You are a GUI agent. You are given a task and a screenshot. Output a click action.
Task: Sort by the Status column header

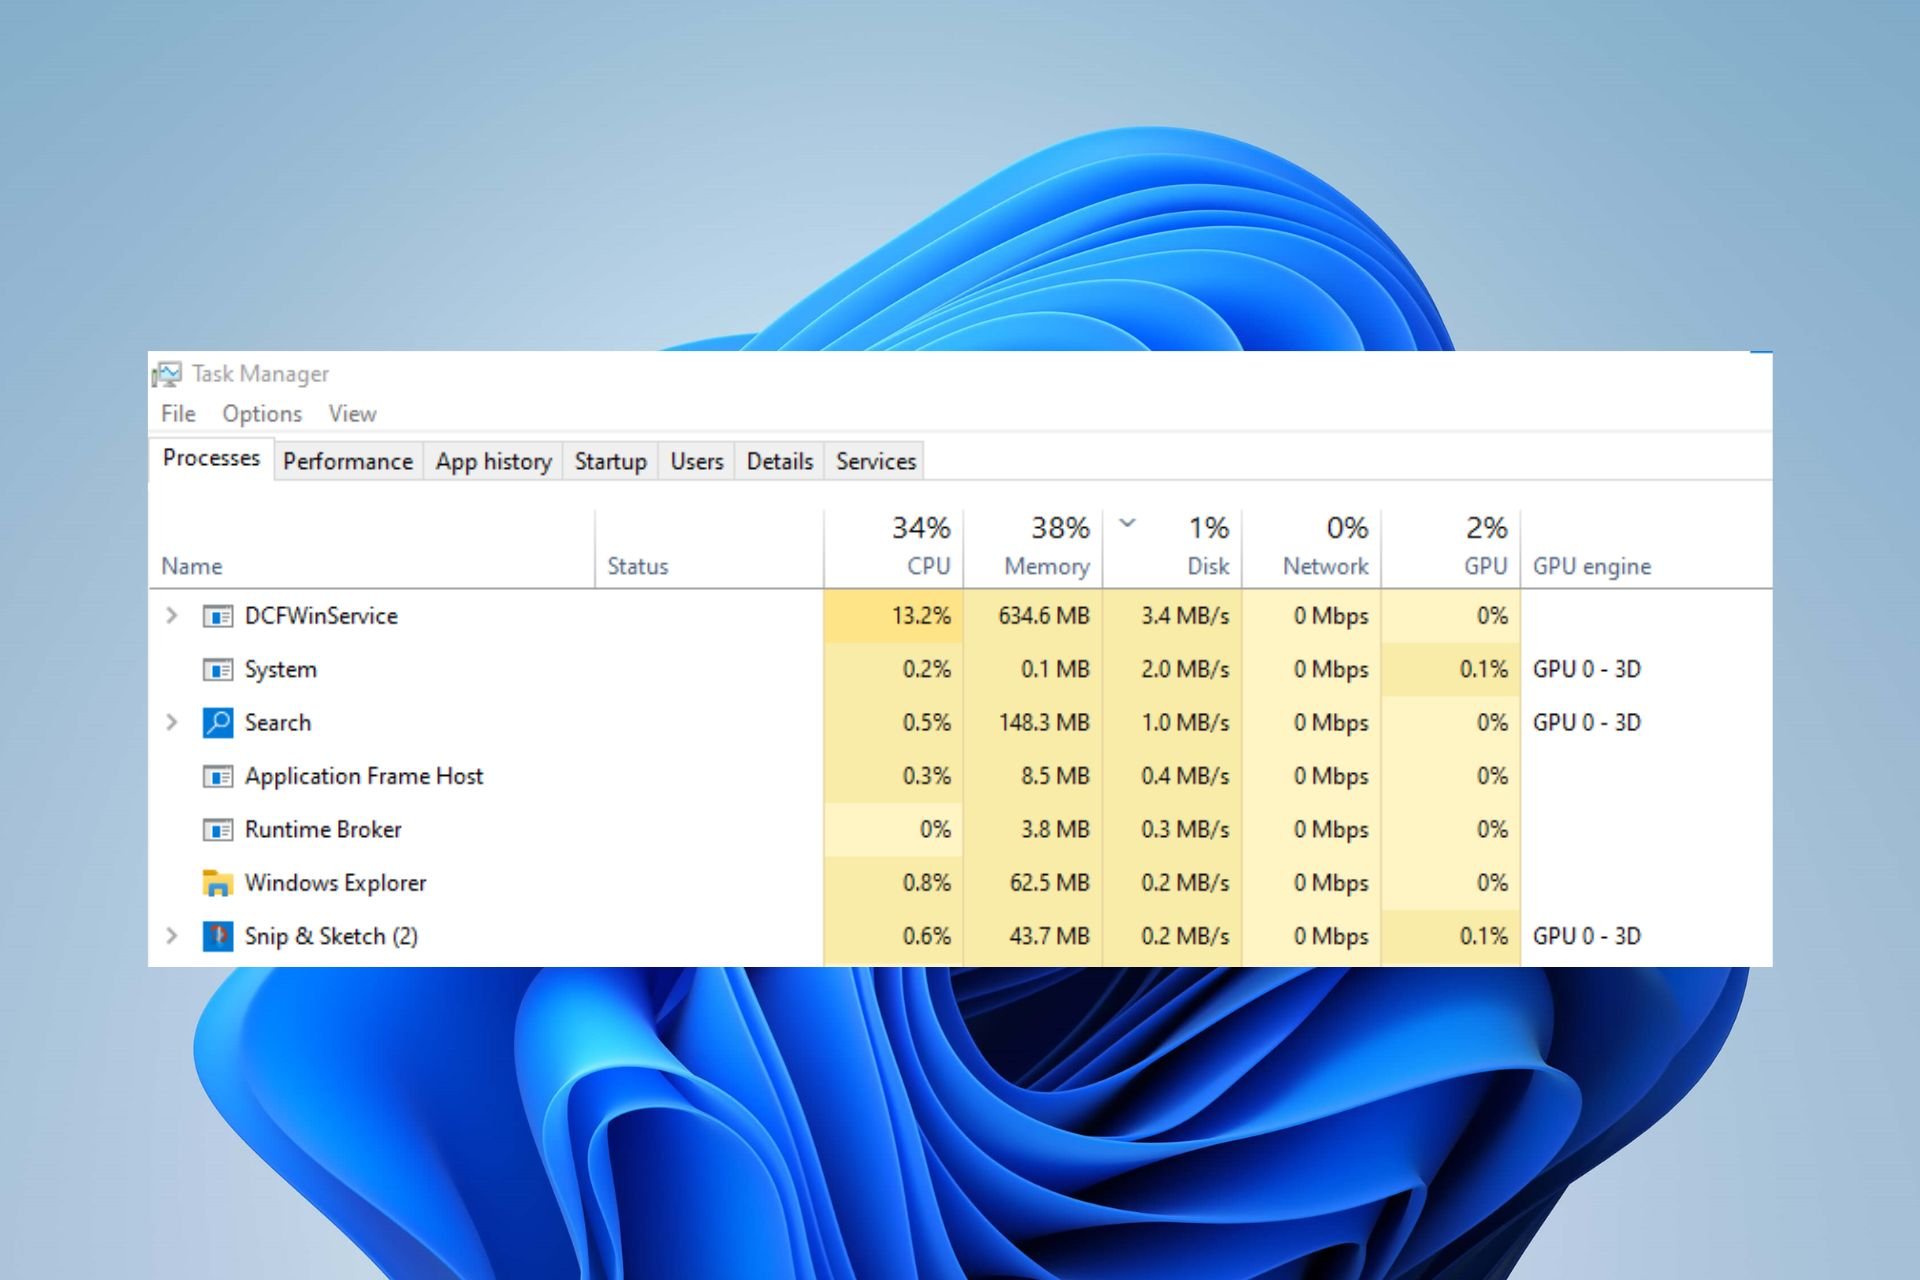click(x=709, y=548)
